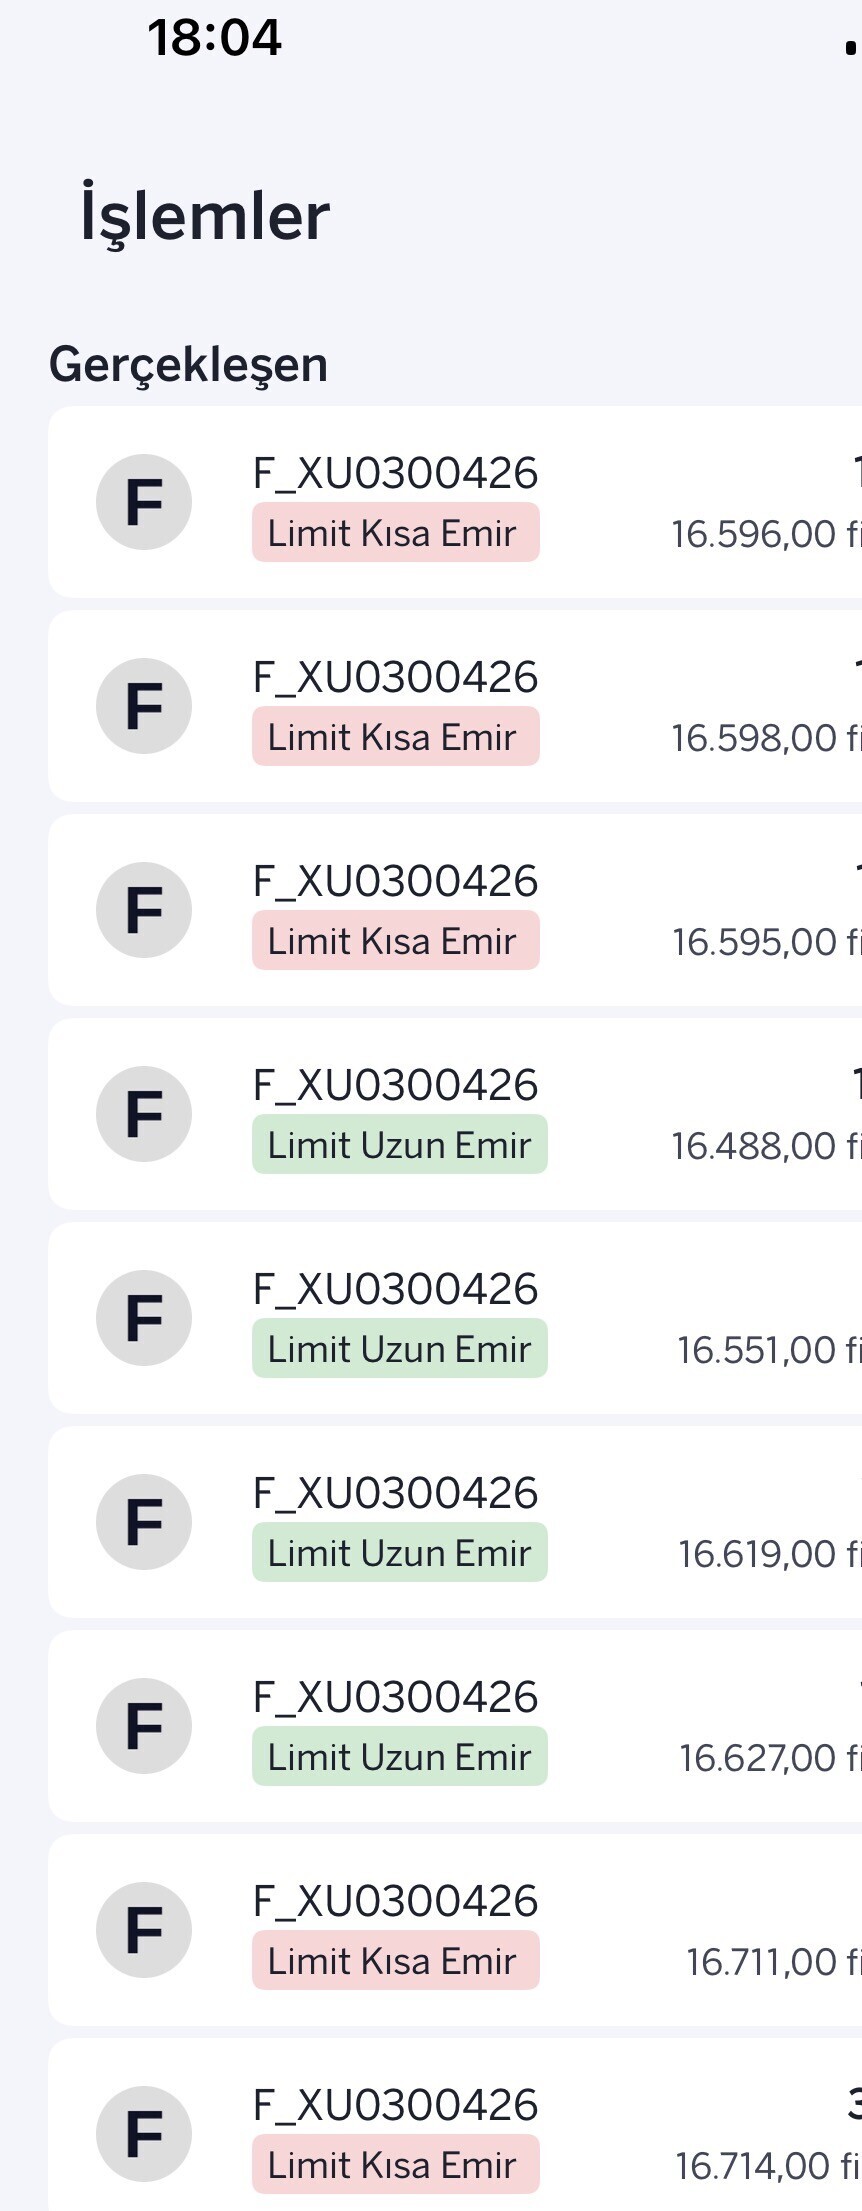The height and width of the screenshot is (2211, 862).
Task: Tap the F icon beside the 16.488,00 order
Action: [x=144, y=1114]
